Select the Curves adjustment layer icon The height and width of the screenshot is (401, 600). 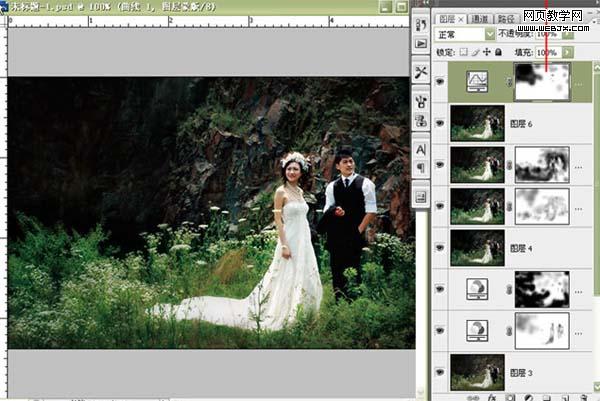coord(477,80)
